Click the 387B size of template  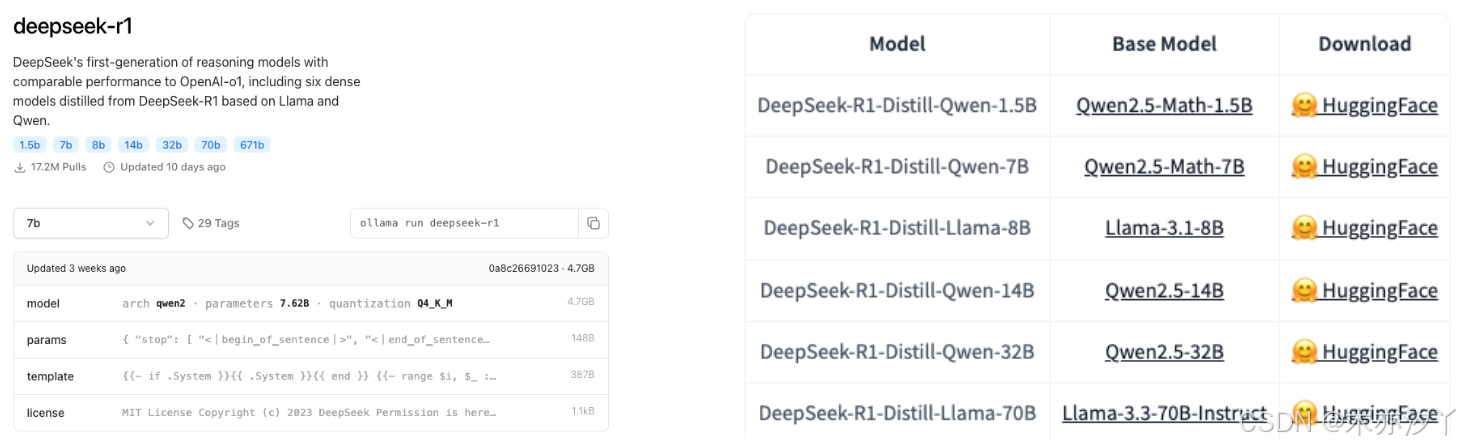tap(583, 376)
